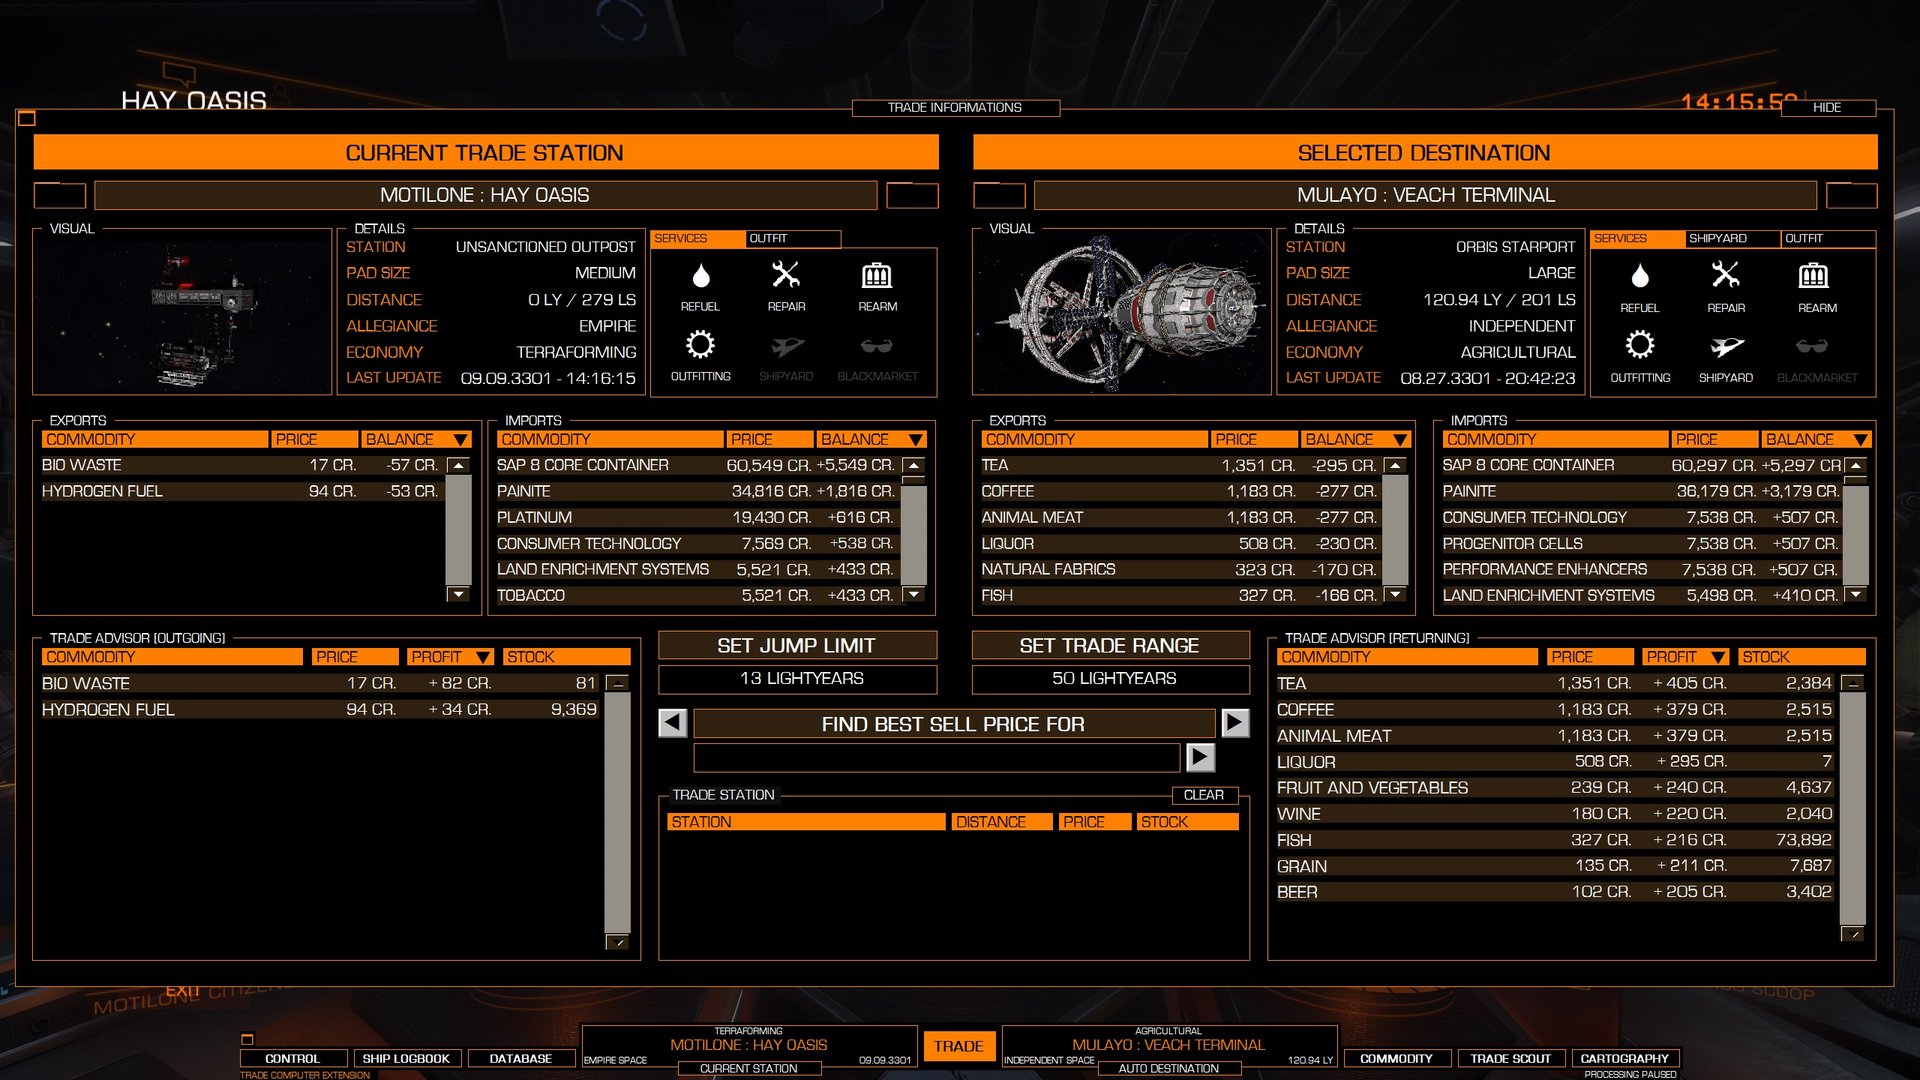Viewport: 1920px width, 1080px height.
Task: Select Outfit tab for Veach Terminal
Action: (1828, 239)
